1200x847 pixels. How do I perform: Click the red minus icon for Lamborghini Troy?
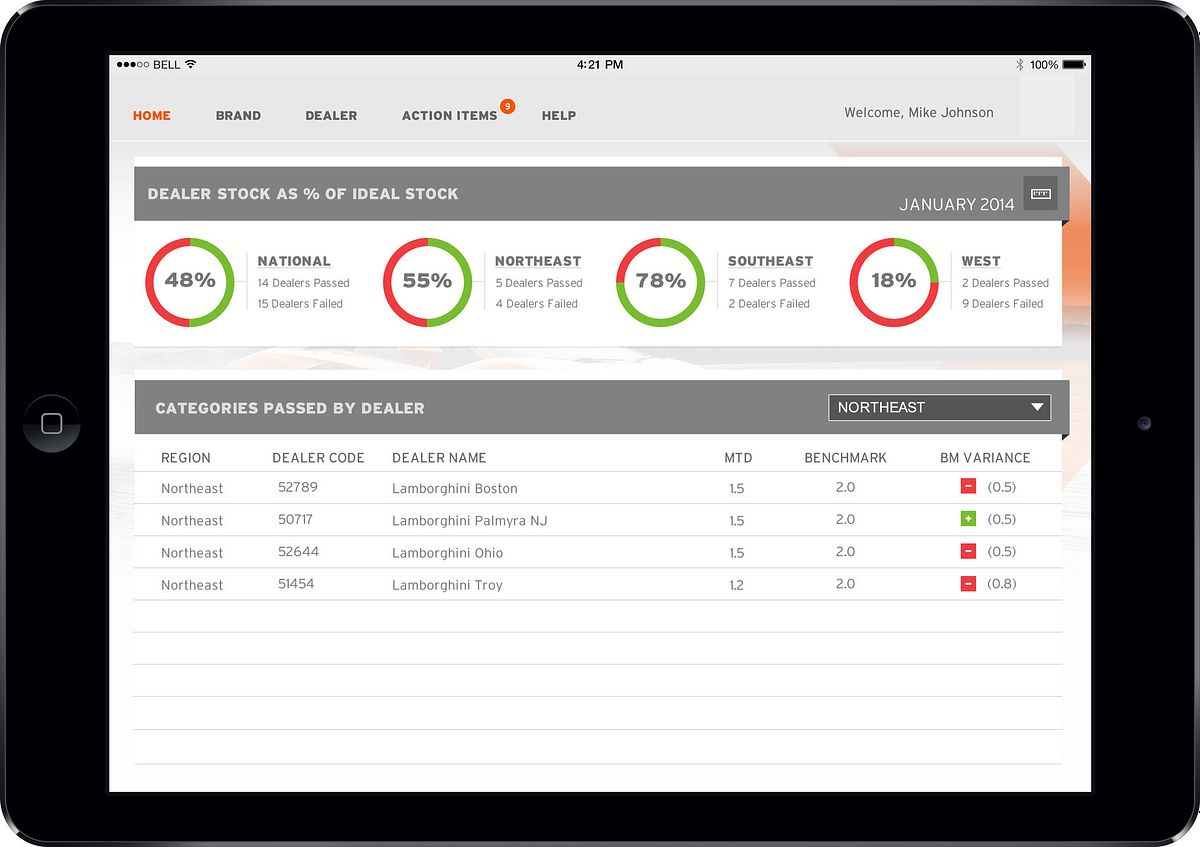967,584
